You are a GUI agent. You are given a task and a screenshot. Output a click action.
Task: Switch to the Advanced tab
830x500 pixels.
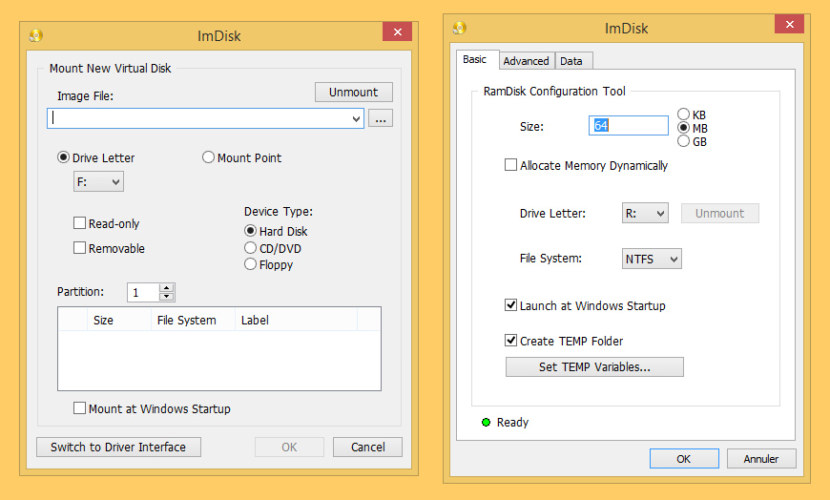526,61
